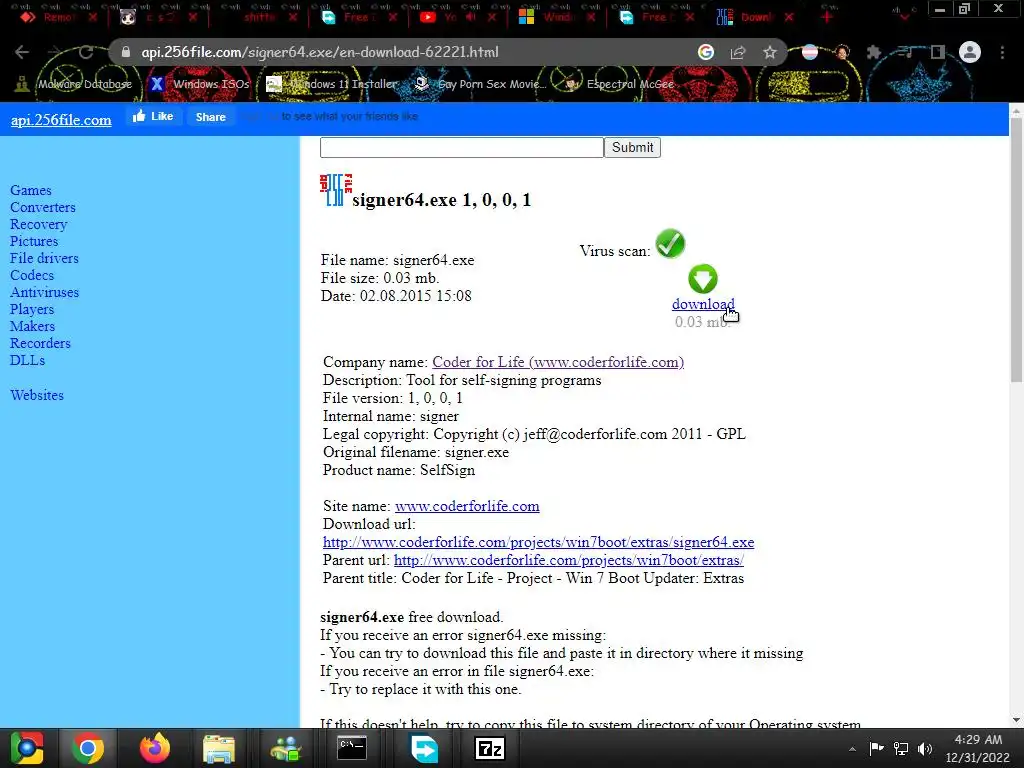The width and height of the screenshot is (1024, 768).
Task: Open Firefox from the taskbar
Action: [155, 748]
